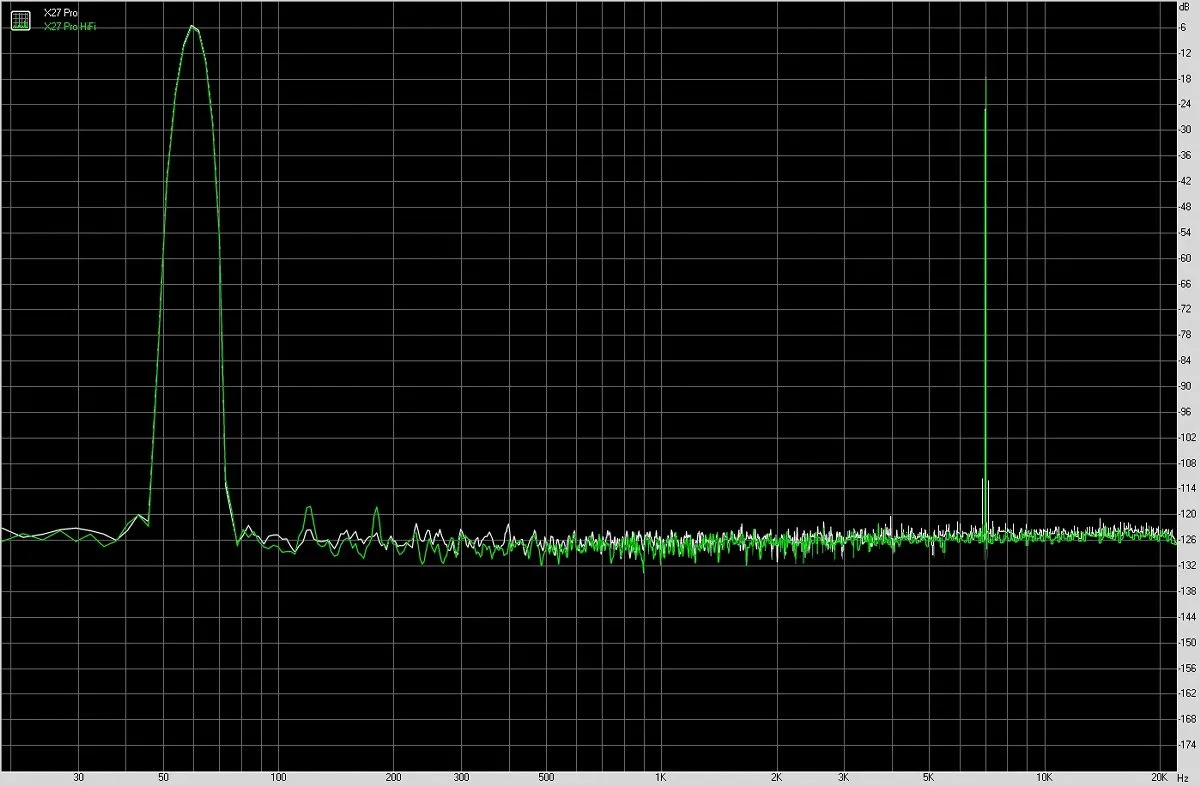Click the "10K" frequency axis label
Screen dimensions: 1200x786
(1044, 777)
